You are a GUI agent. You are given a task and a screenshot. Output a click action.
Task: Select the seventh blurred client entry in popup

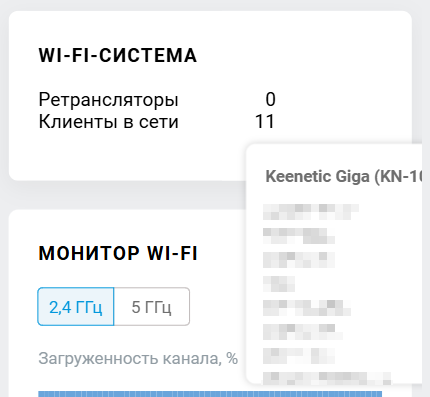[299, 356]
